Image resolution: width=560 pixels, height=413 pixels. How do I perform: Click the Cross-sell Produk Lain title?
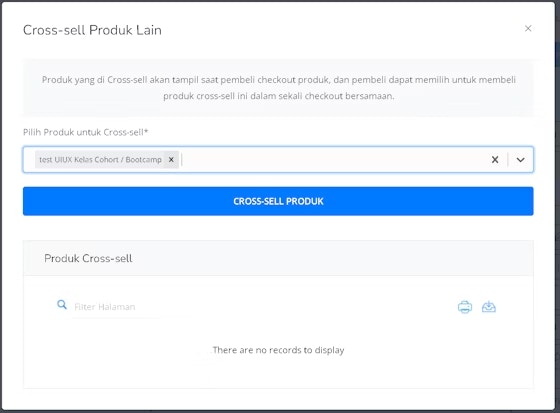92,30
